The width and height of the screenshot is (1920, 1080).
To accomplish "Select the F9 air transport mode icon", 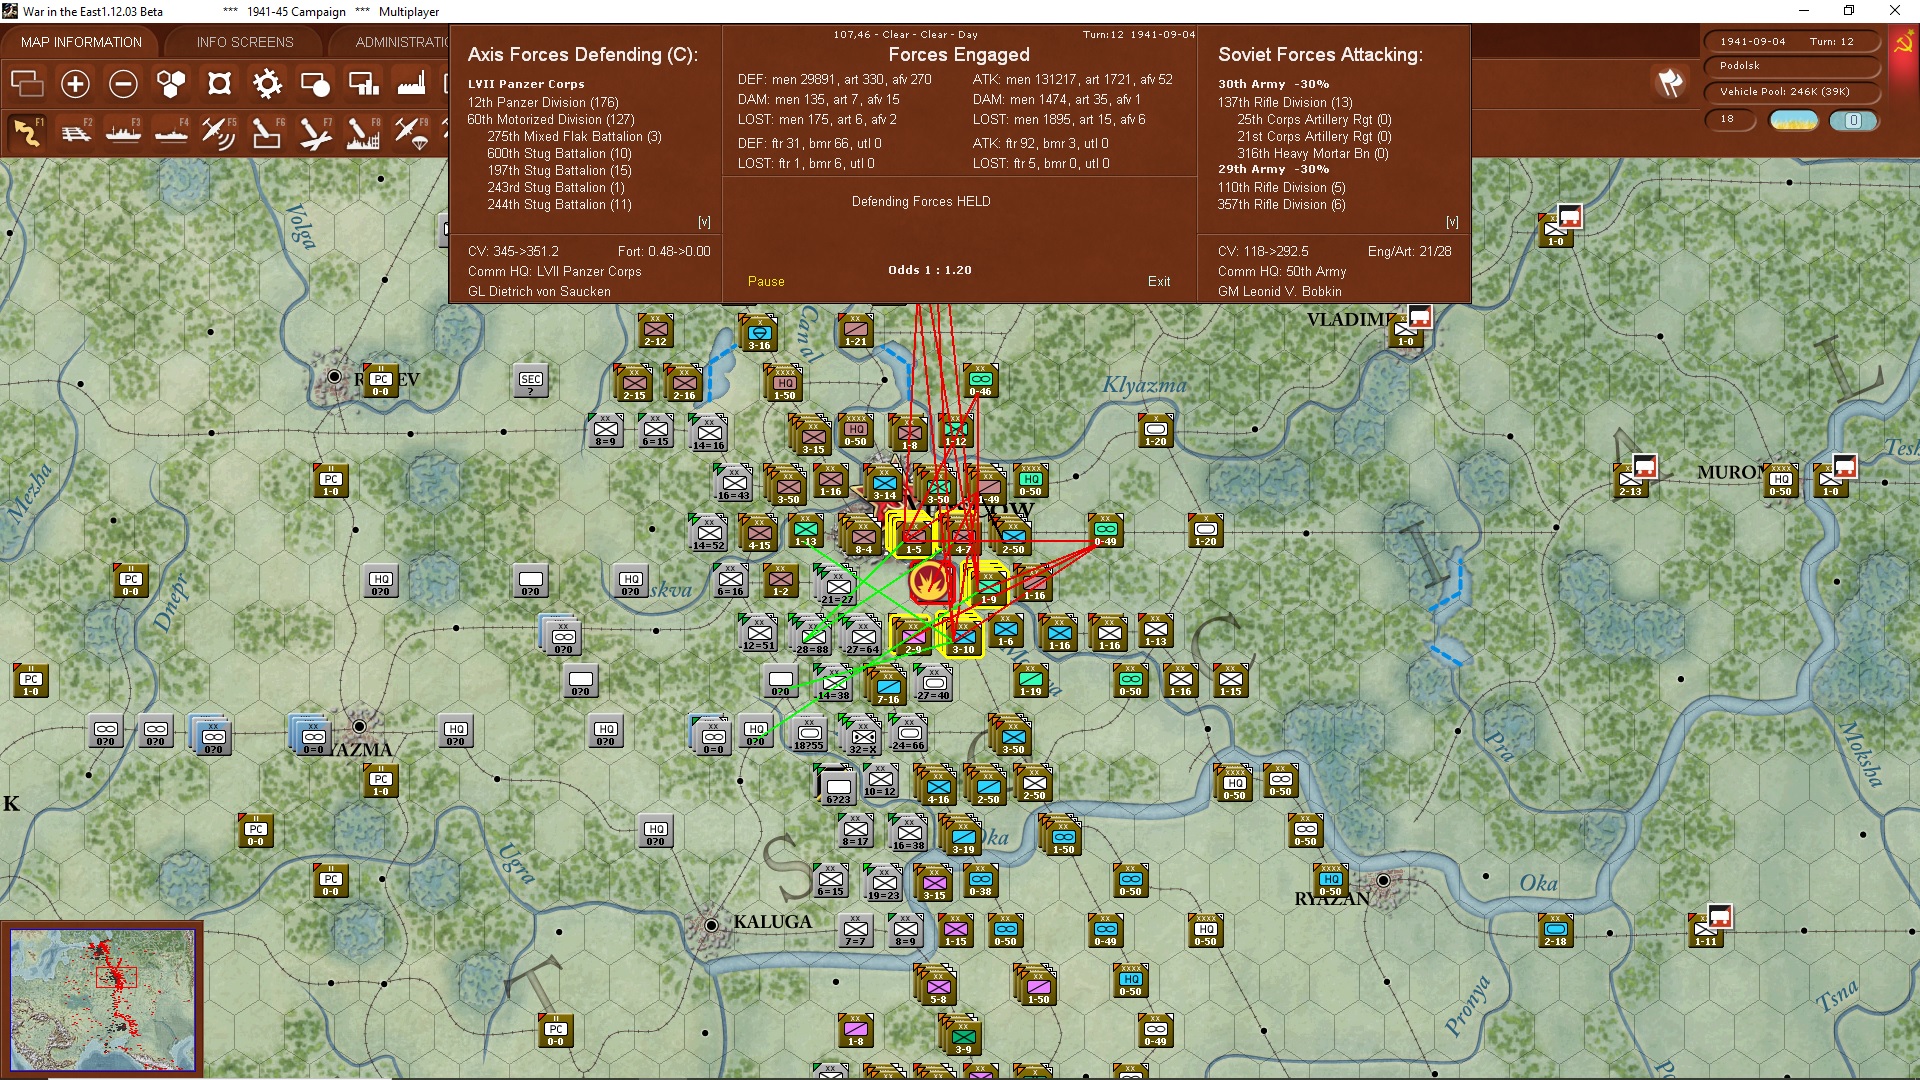I will point(411,133).
